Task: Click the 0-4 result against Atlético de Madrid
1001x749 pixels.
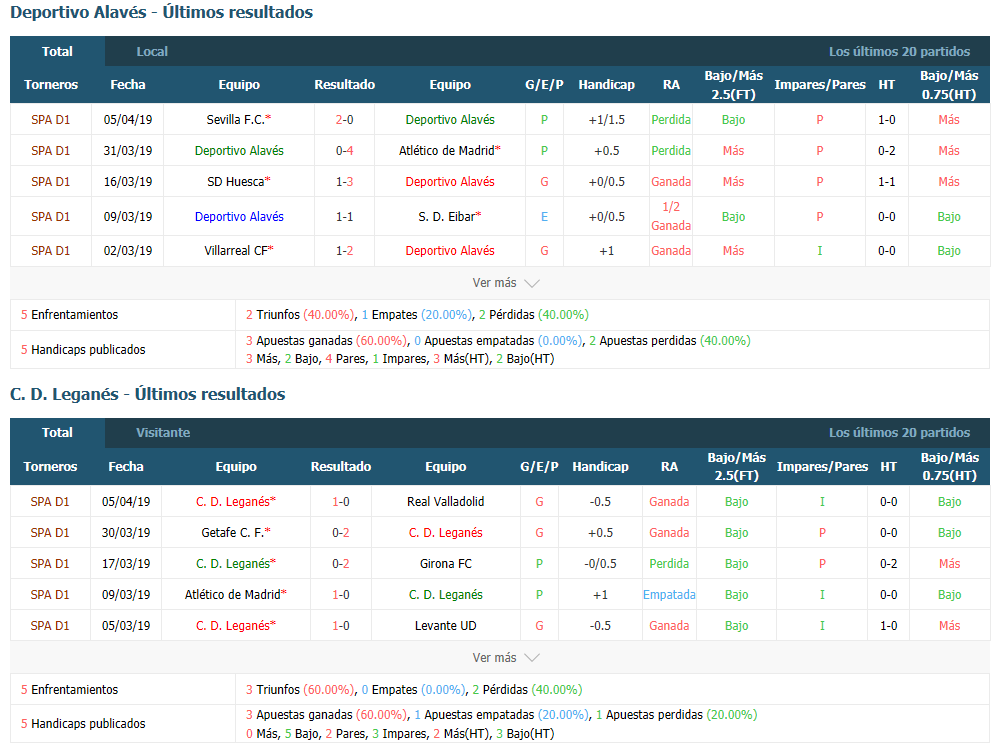Action: coord(345,151)
